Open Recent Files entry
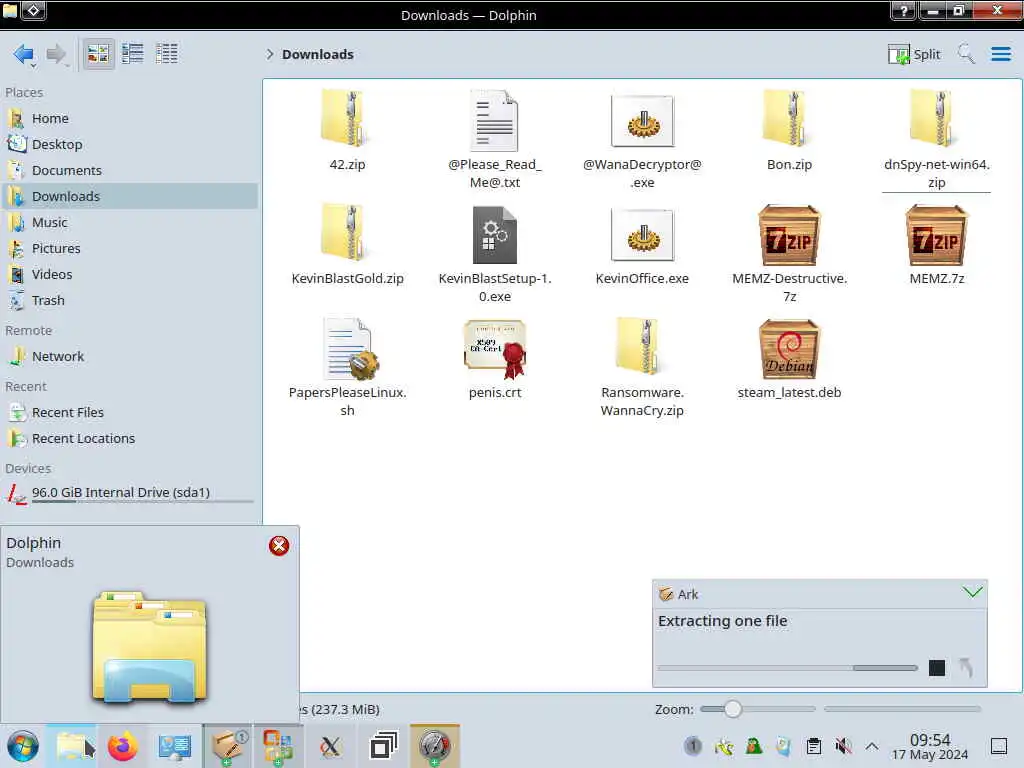The height and width of the screenshot is (768, 1024). coord(129,413)
